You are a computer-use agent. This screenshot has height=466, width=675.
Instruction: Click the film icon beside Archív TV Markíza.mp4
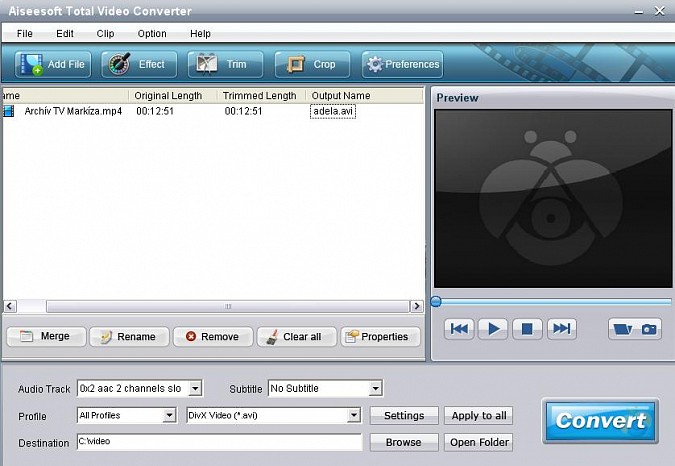click(x=9, y=111)
